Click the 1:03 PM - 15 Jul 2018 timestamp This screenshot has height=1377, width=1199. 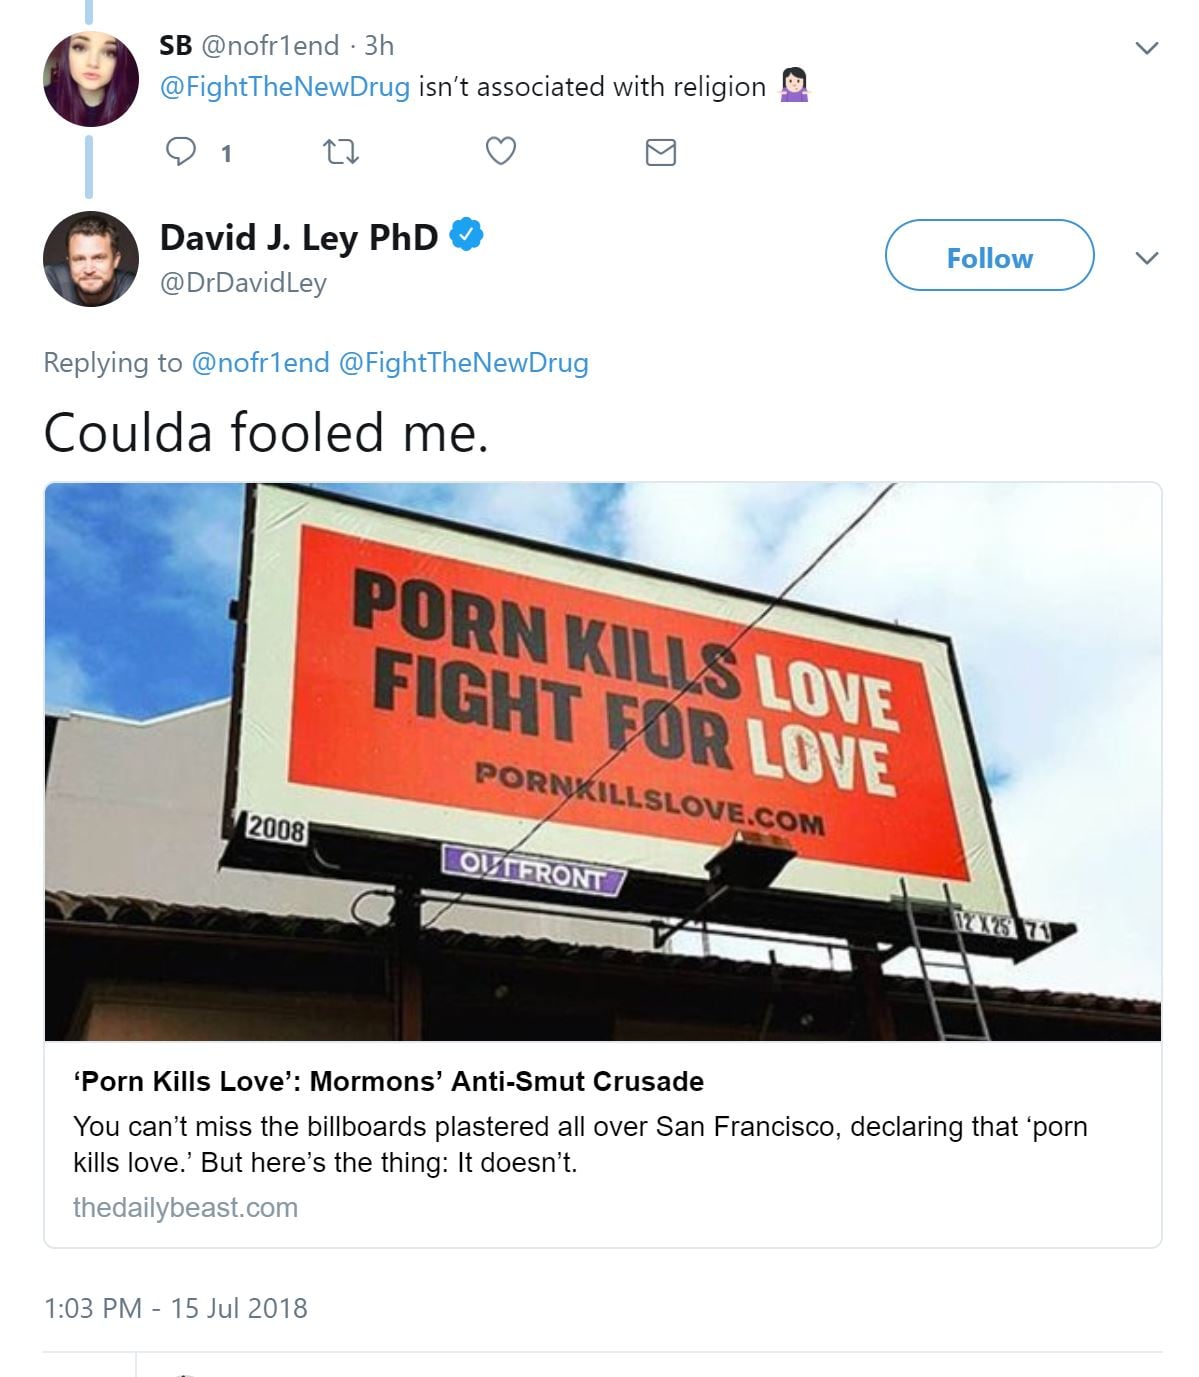tap(176, 1308)
